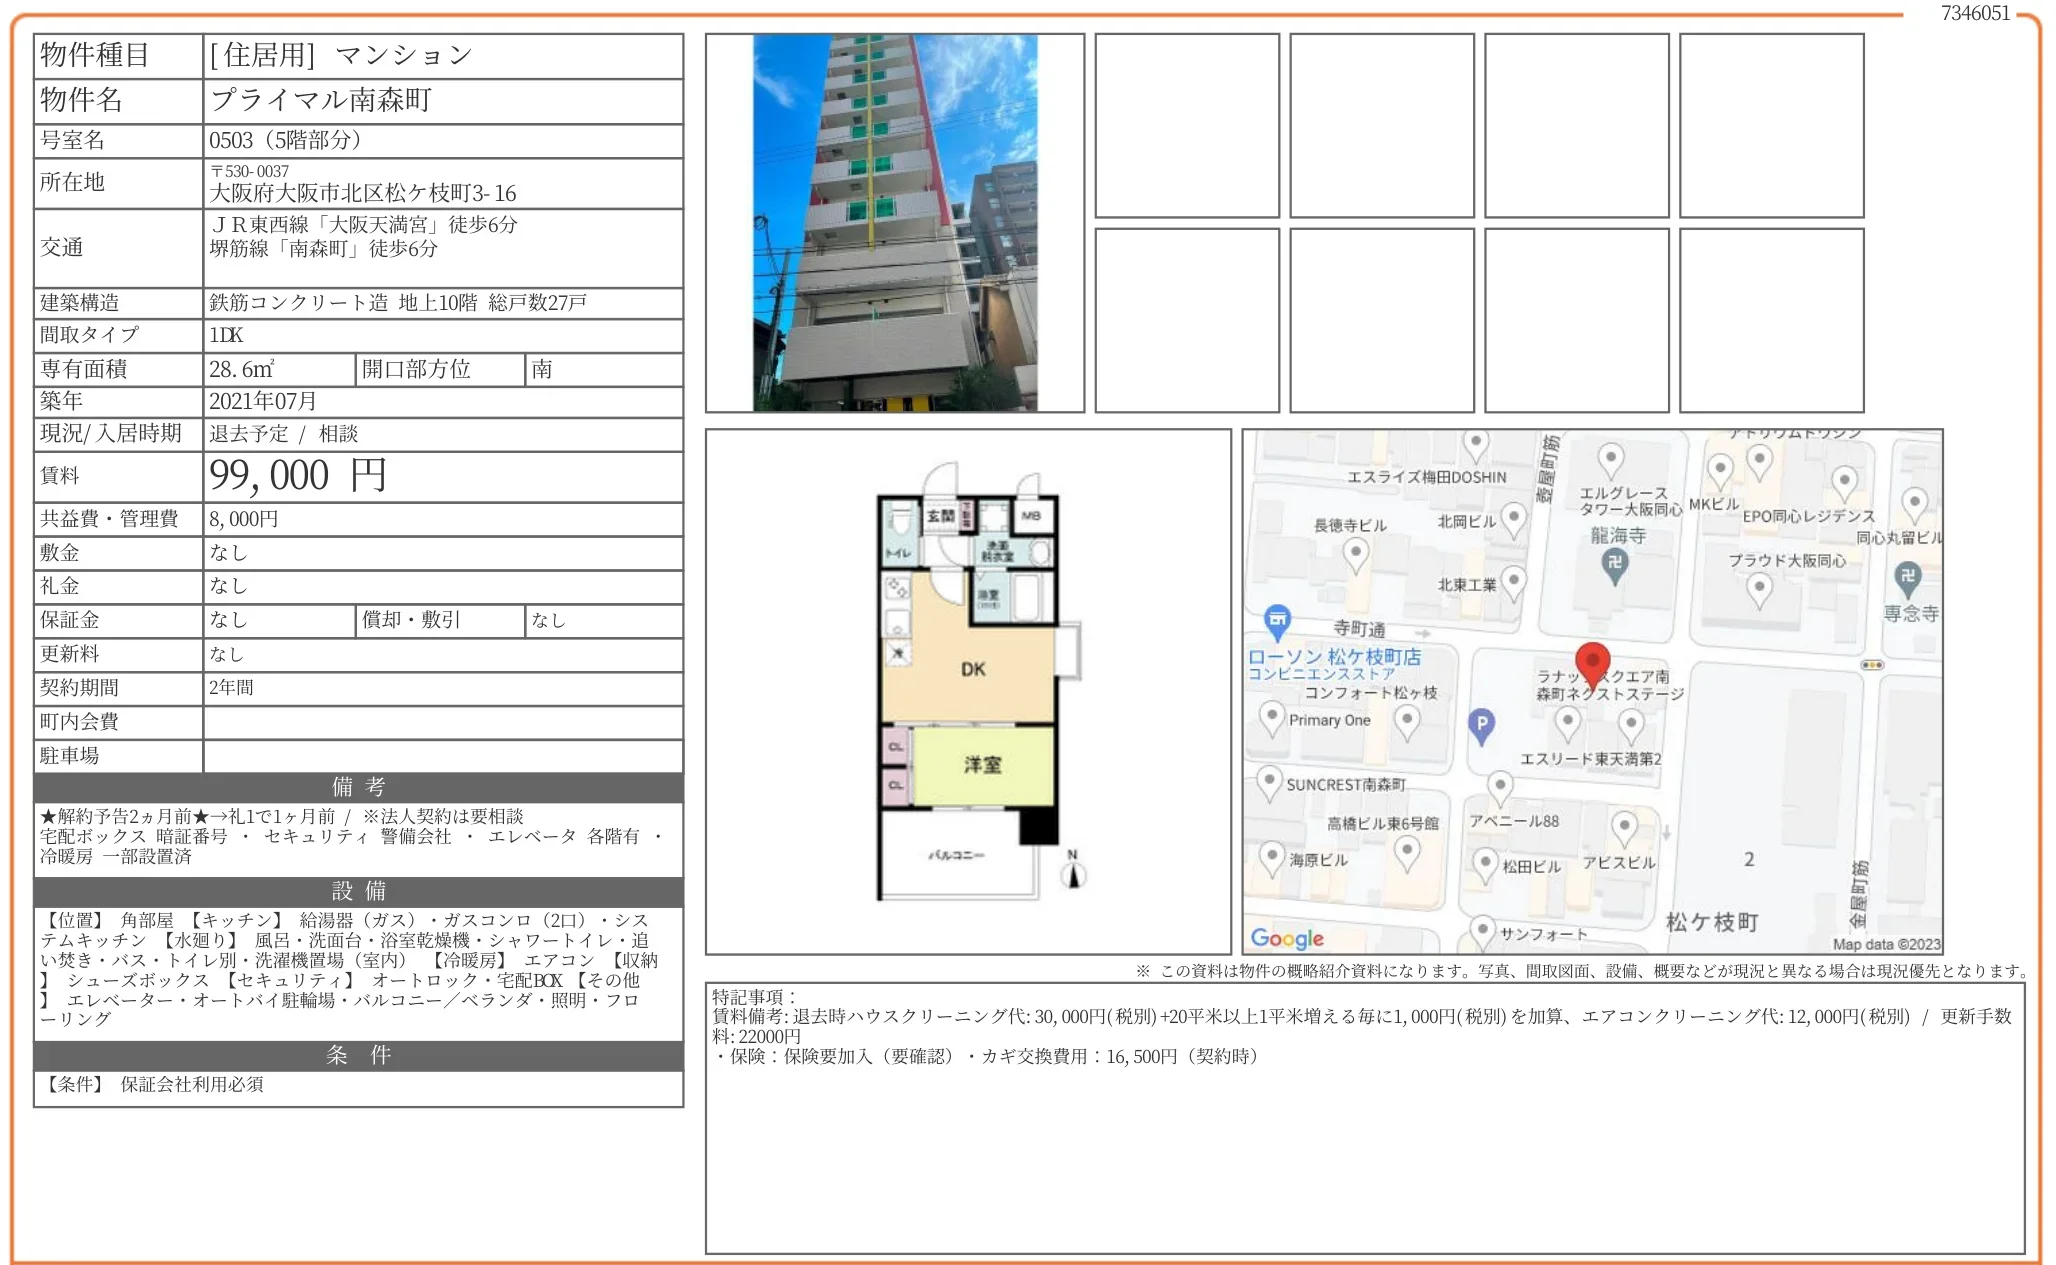This screenshot has height=1265, width=2056.
Task: Click the 龍海寺 temple 卍 symbol
Action: pyautogui.click(x=1616, y=563)
